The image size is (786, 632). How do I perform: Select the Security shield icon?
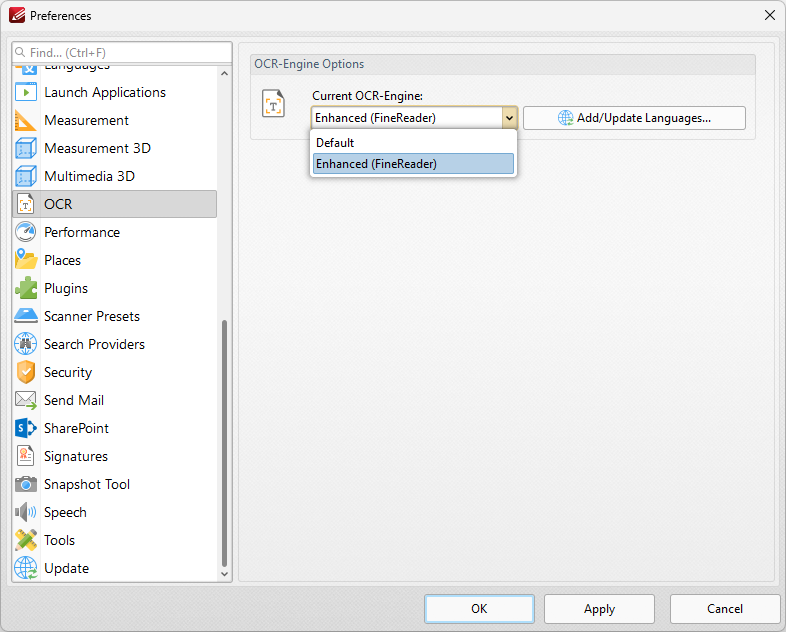[x=26, y=372]
